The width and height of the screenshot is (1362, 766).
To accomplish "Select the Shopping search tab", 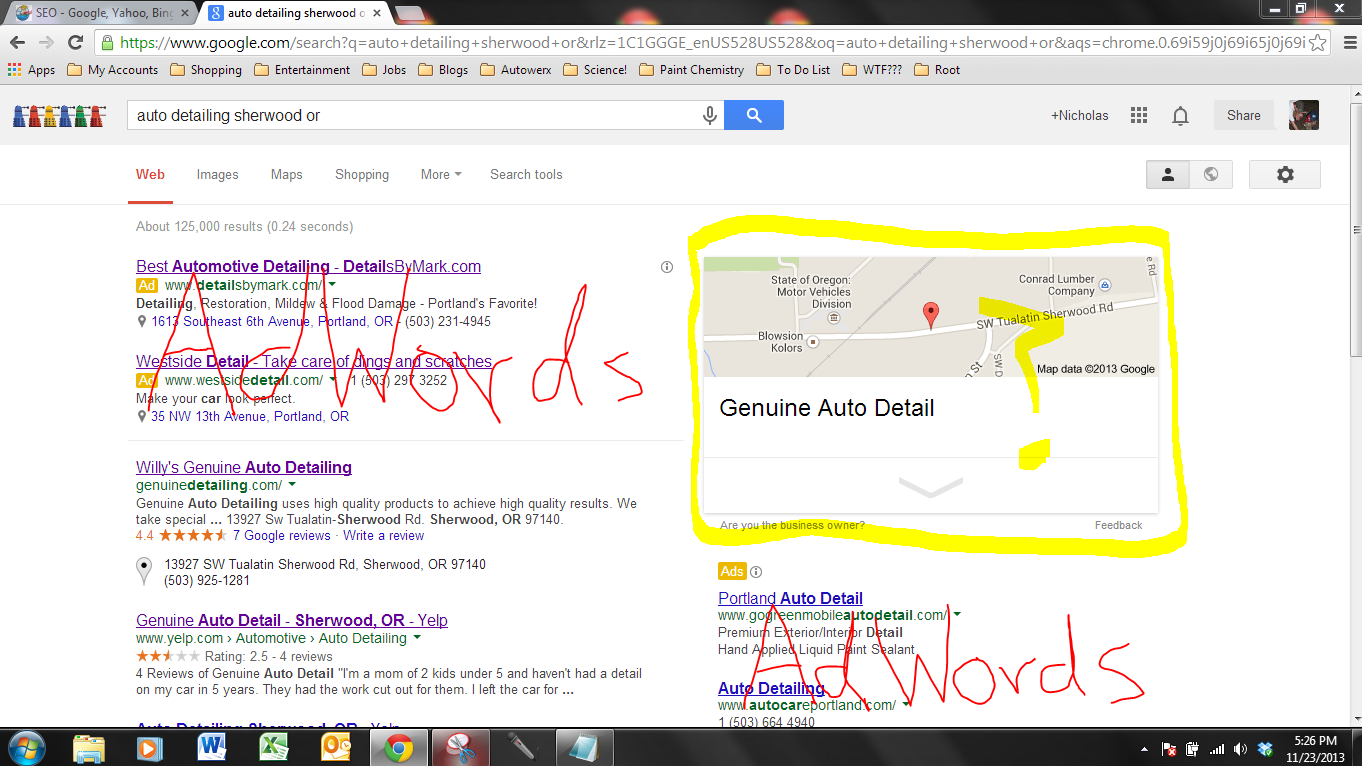I will [x=362, y=174].
